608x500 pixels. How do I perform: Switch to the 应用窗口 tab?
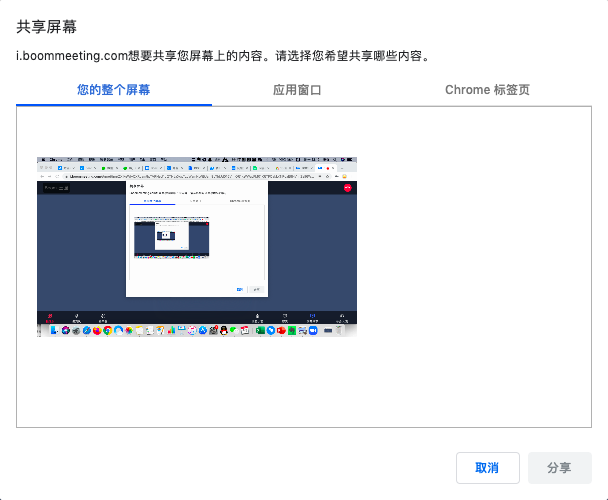(297, 90)
